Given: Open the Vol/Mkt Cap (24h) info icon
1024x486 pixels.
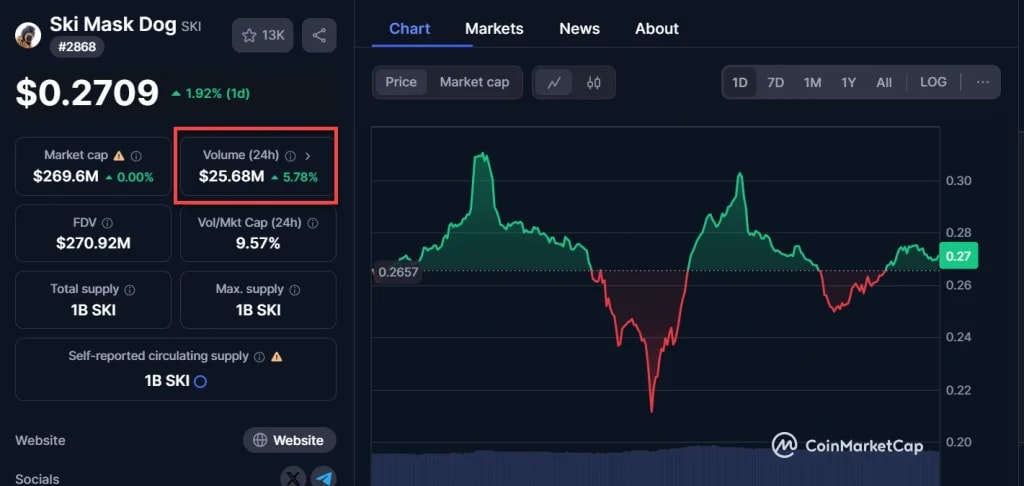Looking at the screenshot, I should 313,223.
